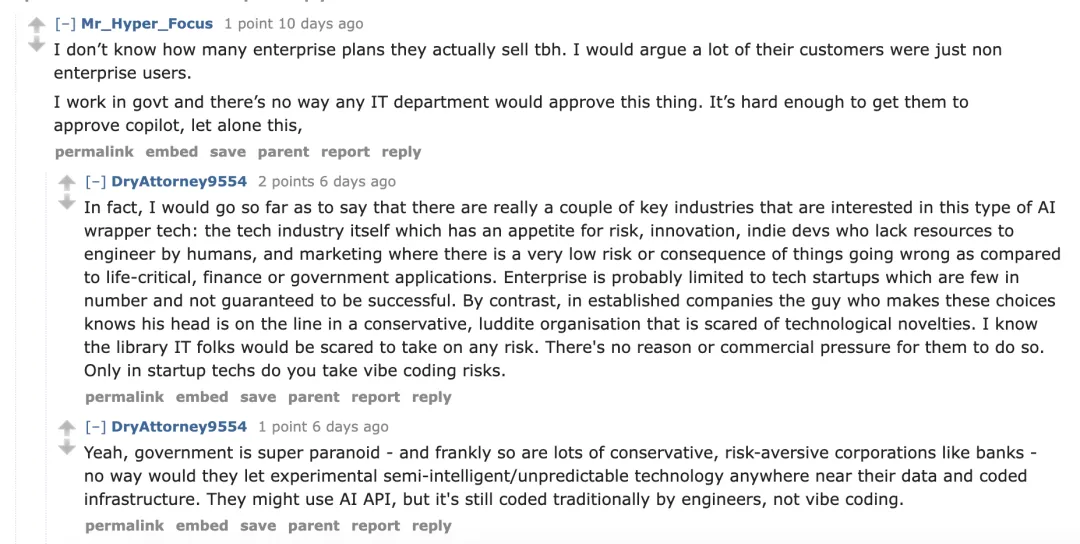Click embed under the AI wrapper comment
1080x544 pixels.
point(202,397)
